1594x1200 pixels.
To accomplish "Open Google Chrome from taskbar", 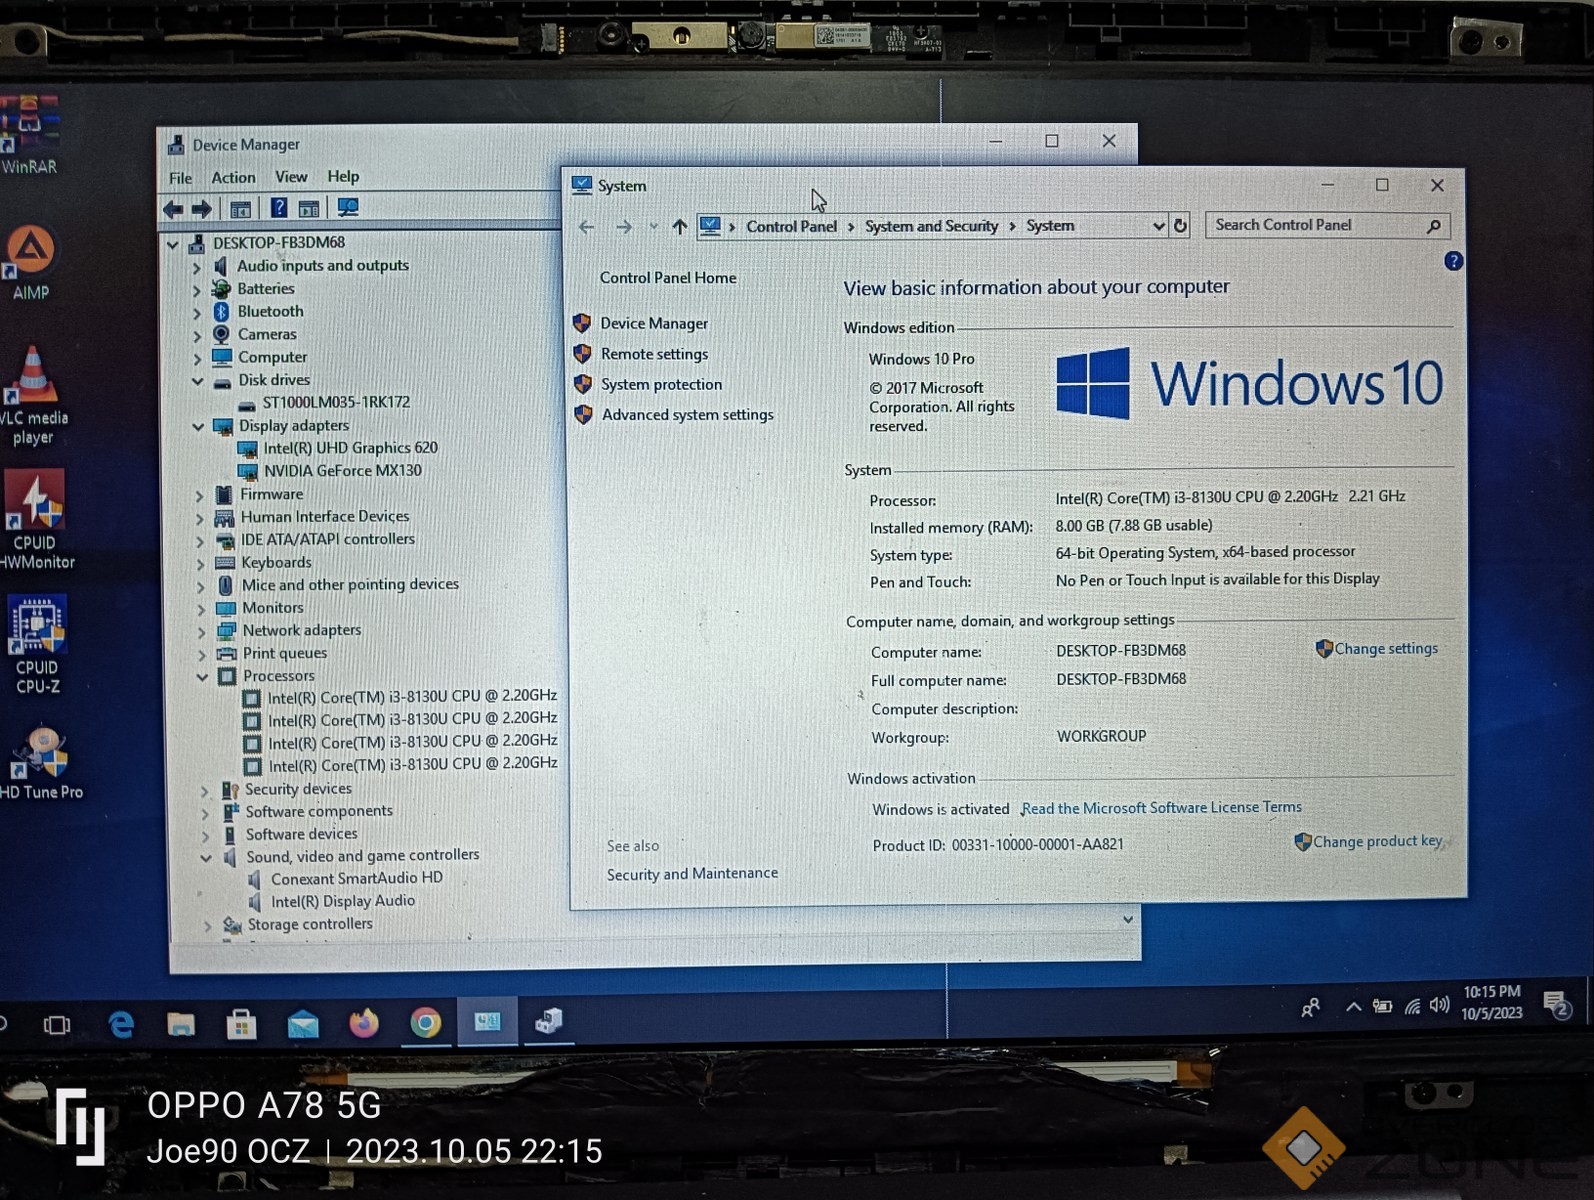I will pos(426,1023).
